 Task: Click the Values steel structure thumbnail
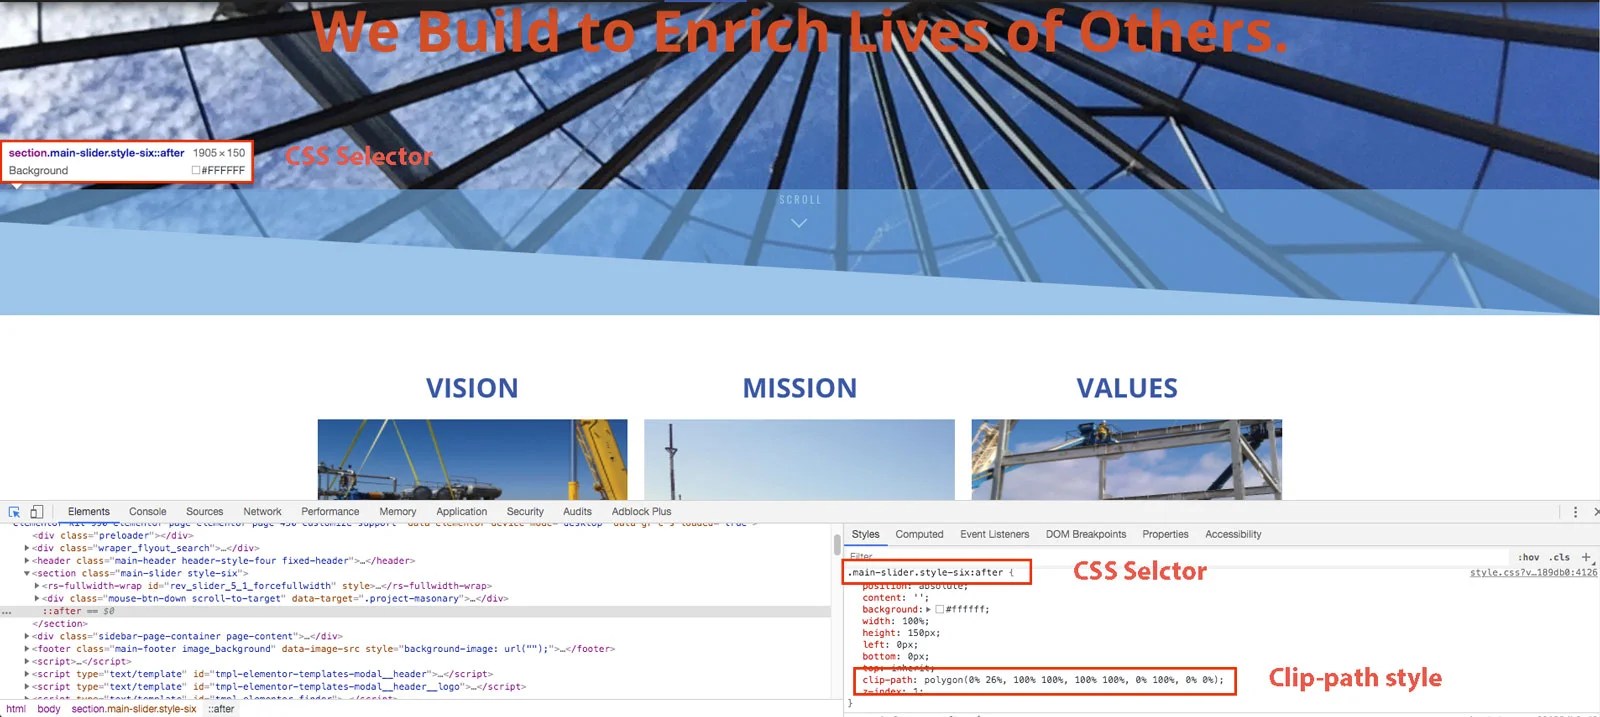coord(1126,459)
